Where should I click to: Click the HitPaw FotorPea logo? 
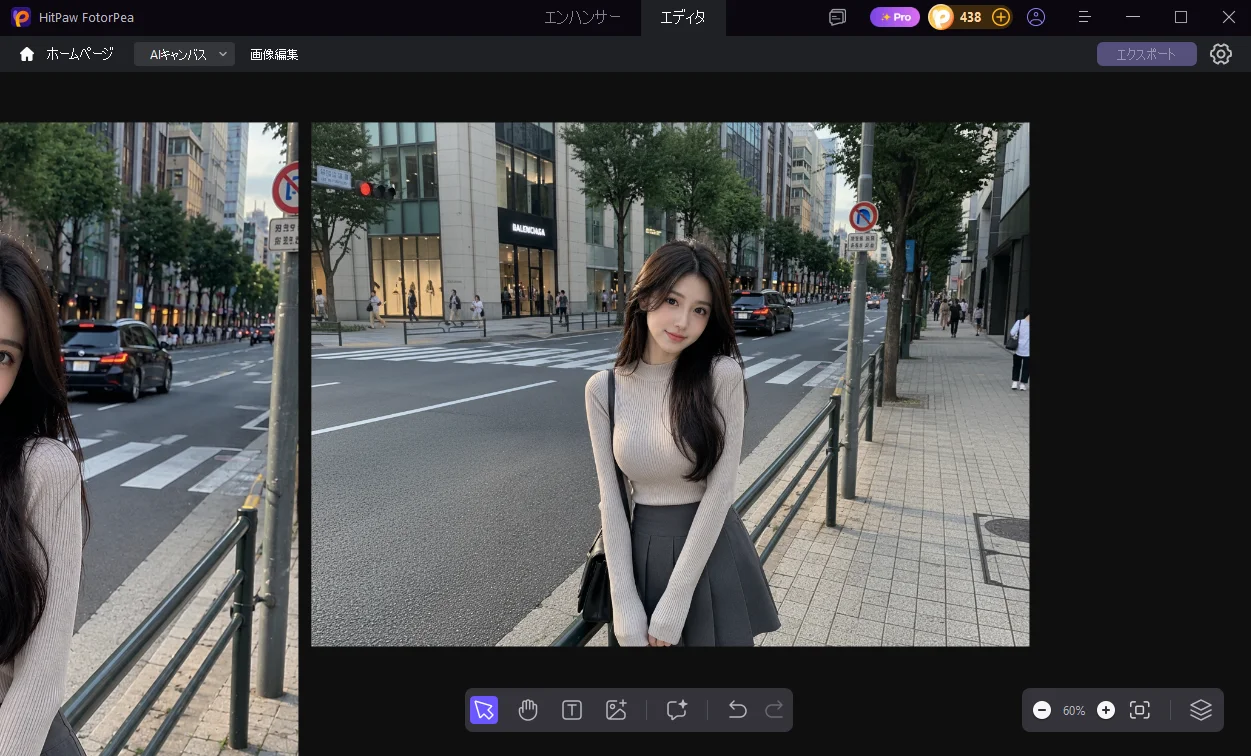(21, 17)
